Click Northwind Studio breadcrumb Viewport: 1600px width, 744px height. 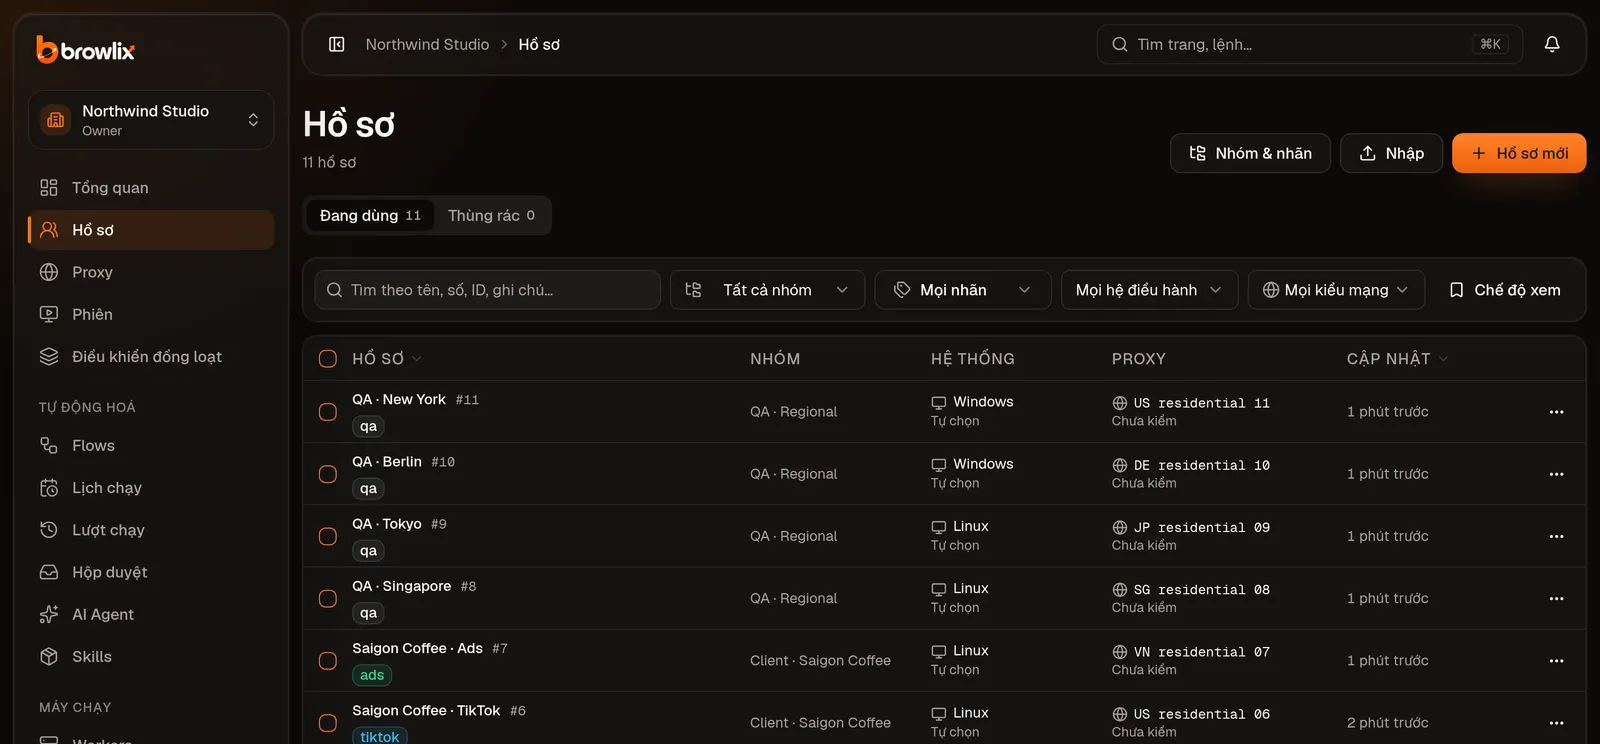coord(427,44)
